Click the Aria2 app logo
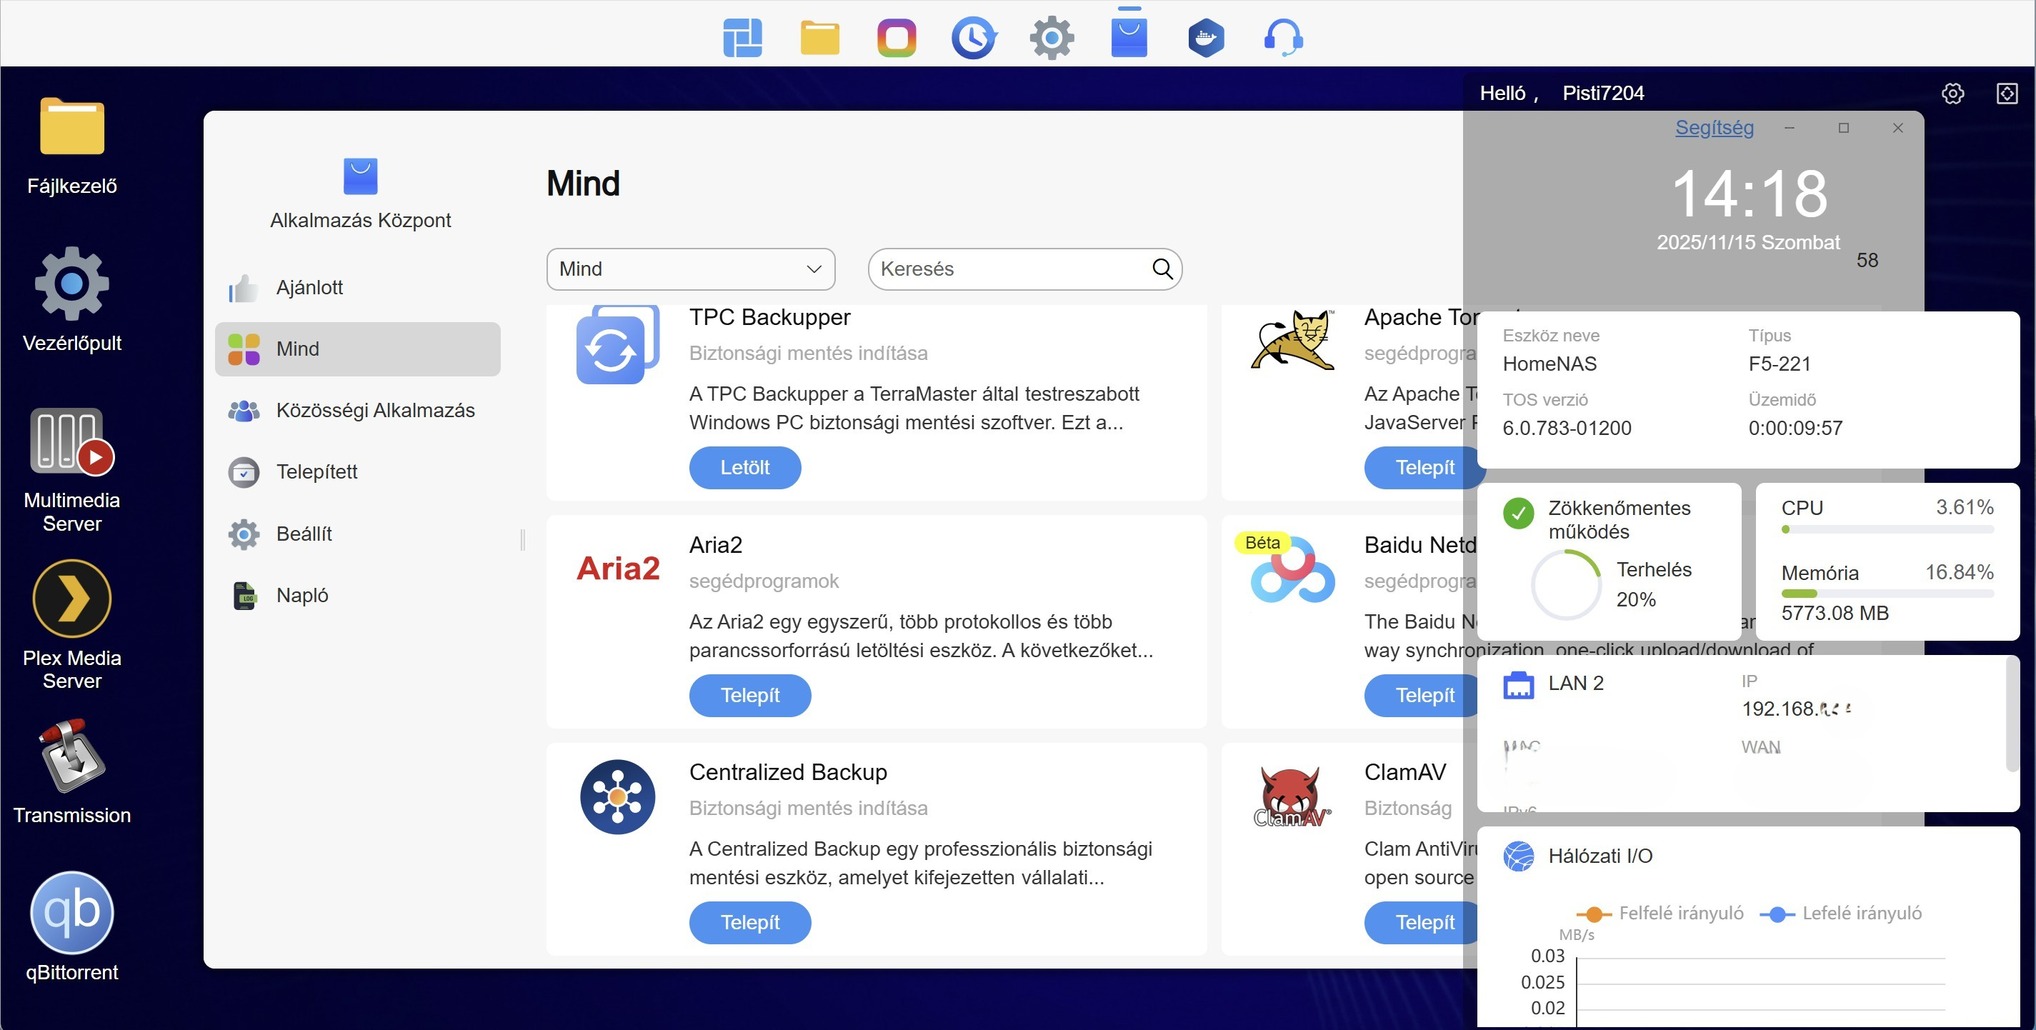The image size is (2036, 1030). (618, 568)
